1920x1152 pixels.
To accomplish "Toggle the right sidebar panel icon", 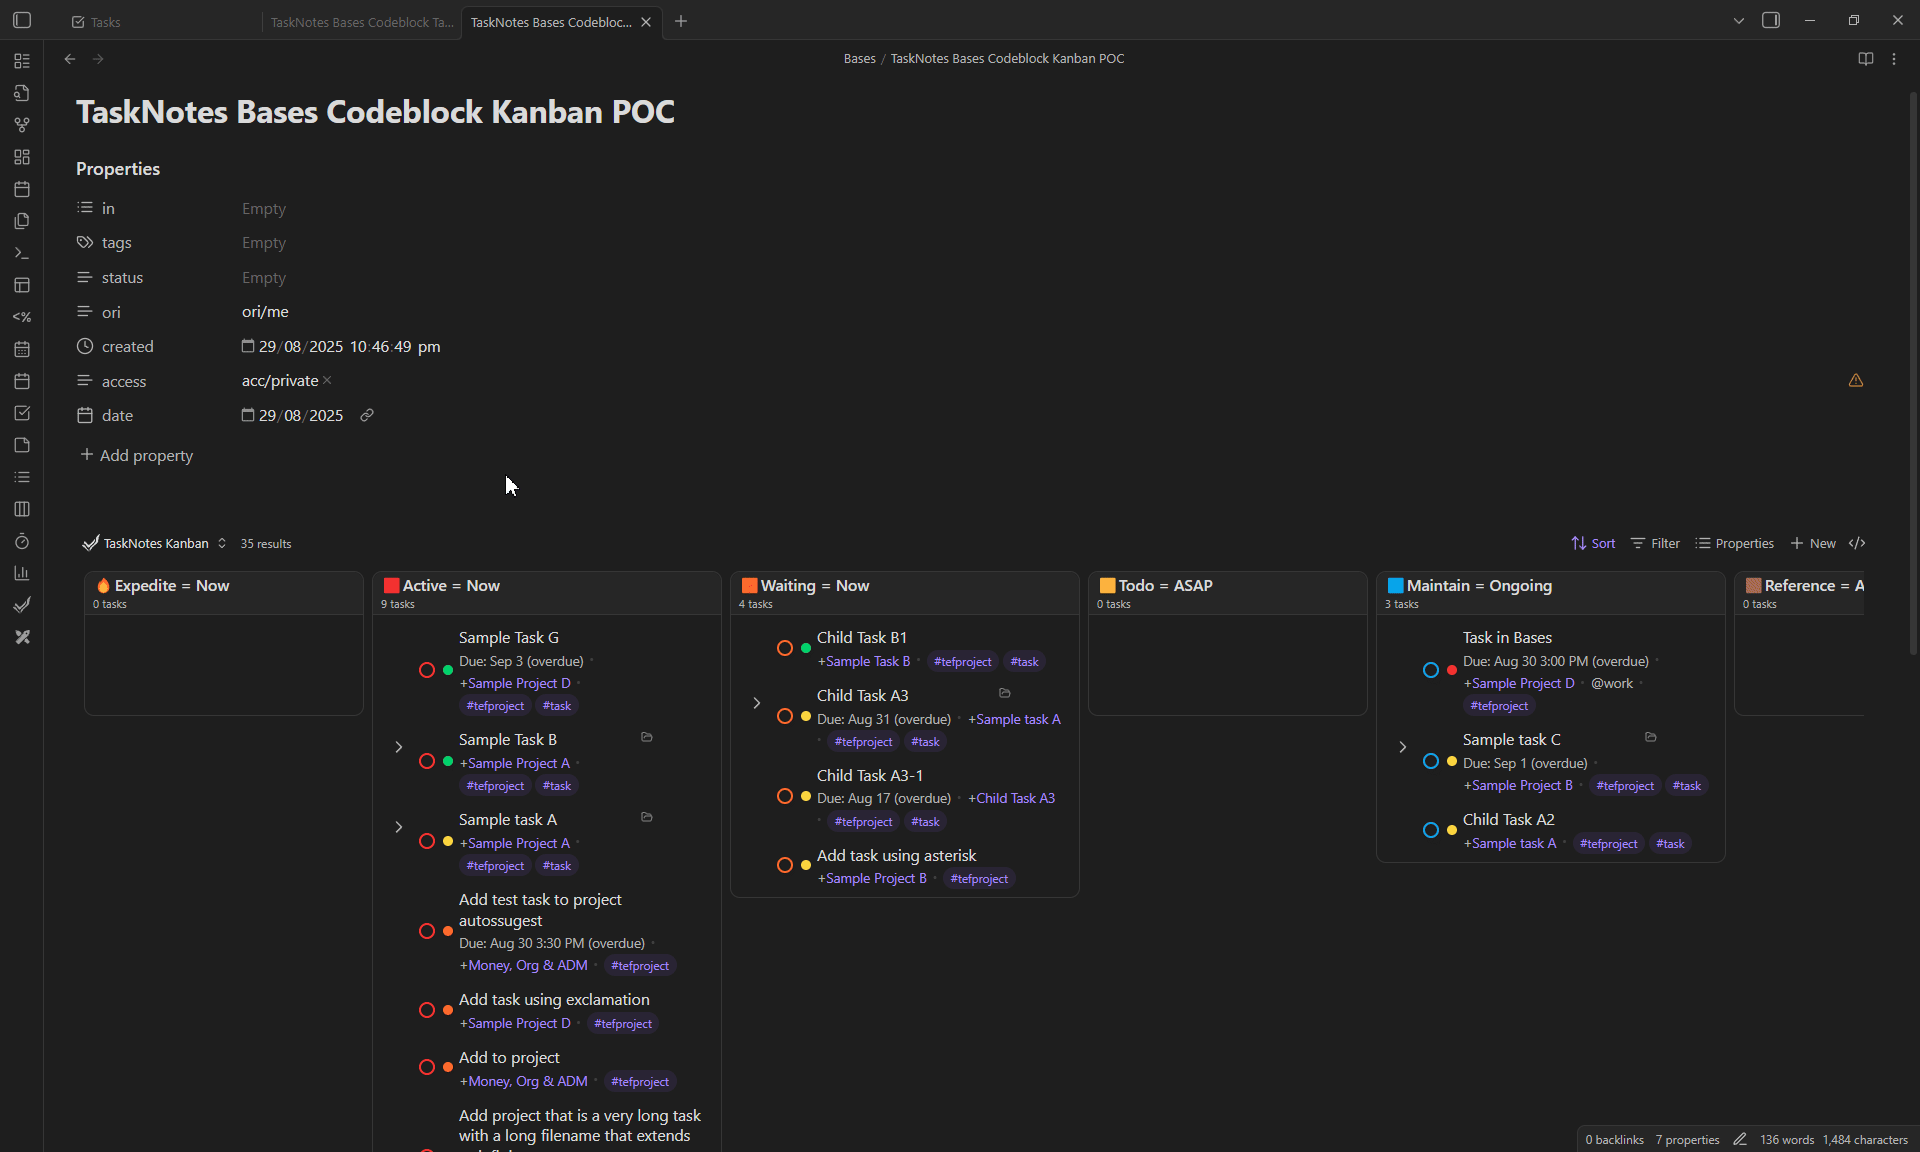I will click(x=1771, y=20).
